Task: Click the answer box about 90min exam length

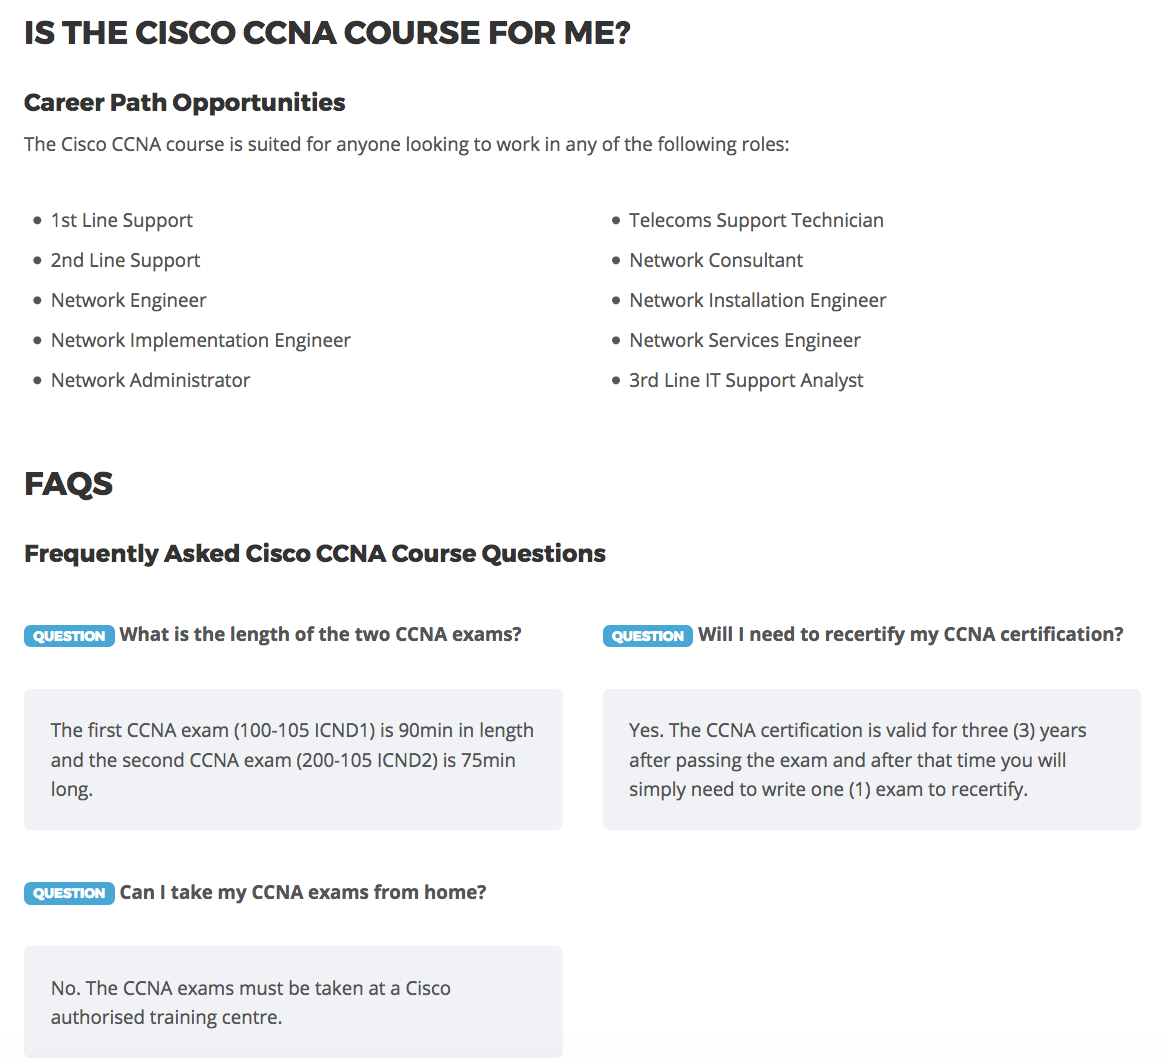Action: [293, 760]
